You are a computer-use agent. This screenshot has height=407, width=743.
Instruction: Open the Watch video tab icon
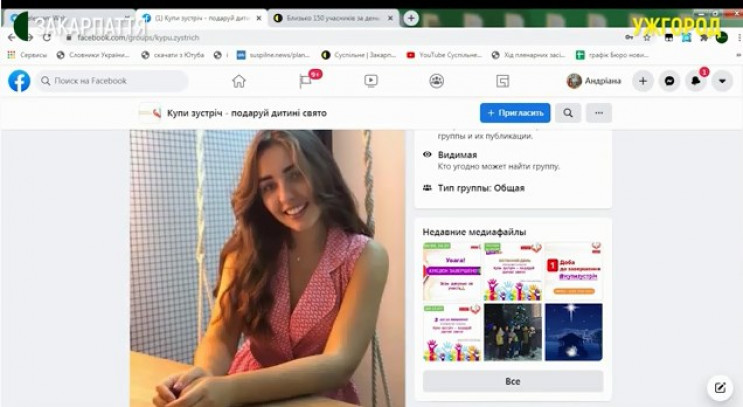pos(371,81)
